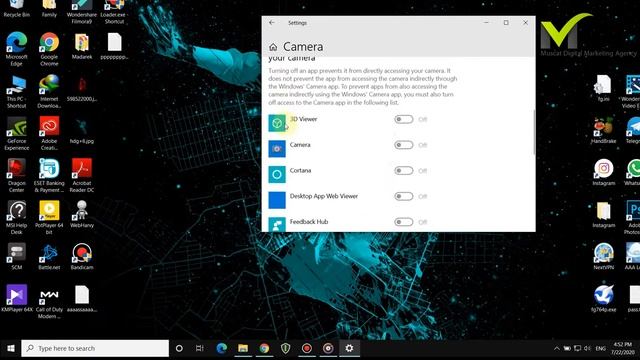Select NextVPN desktop icon

(x=604, y=257)
